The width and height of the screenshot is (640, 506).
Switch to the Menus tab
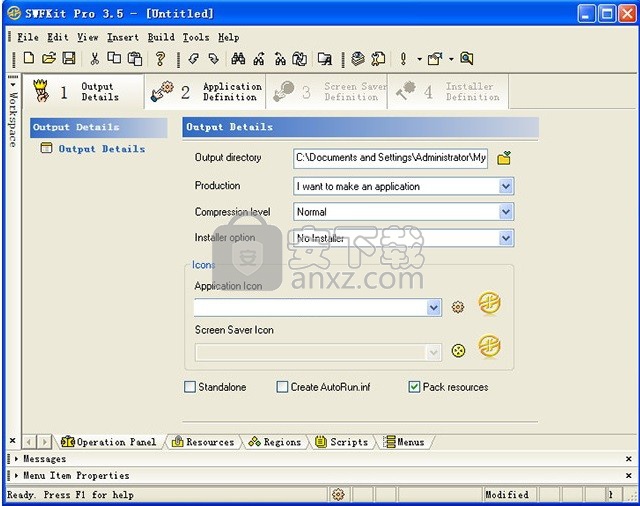(404, 442)
